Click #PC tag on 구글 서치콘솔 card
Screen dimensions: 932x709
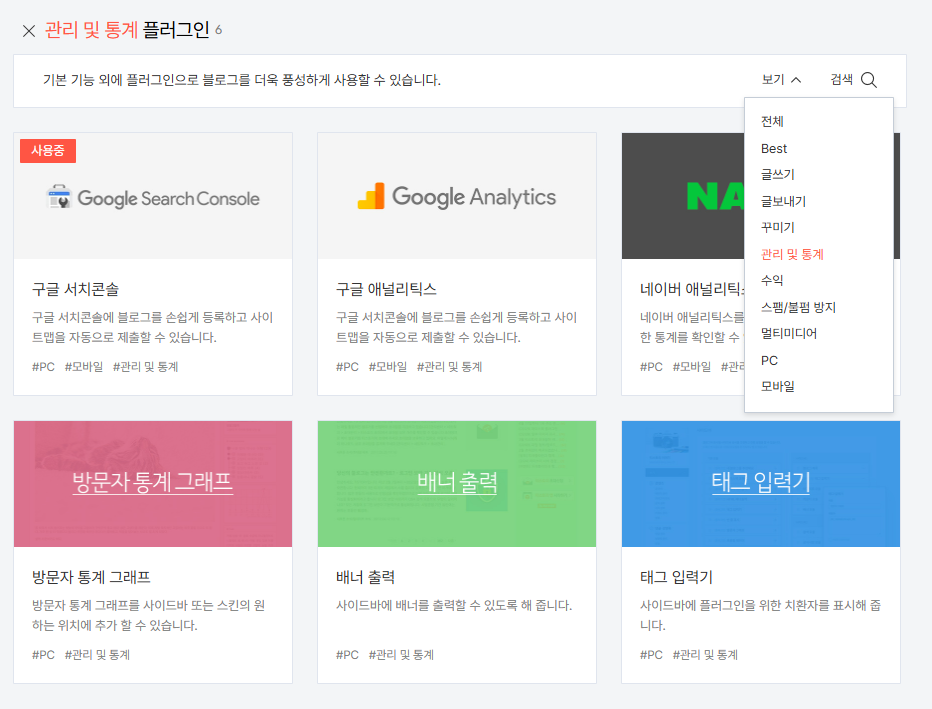coord(43,367)
